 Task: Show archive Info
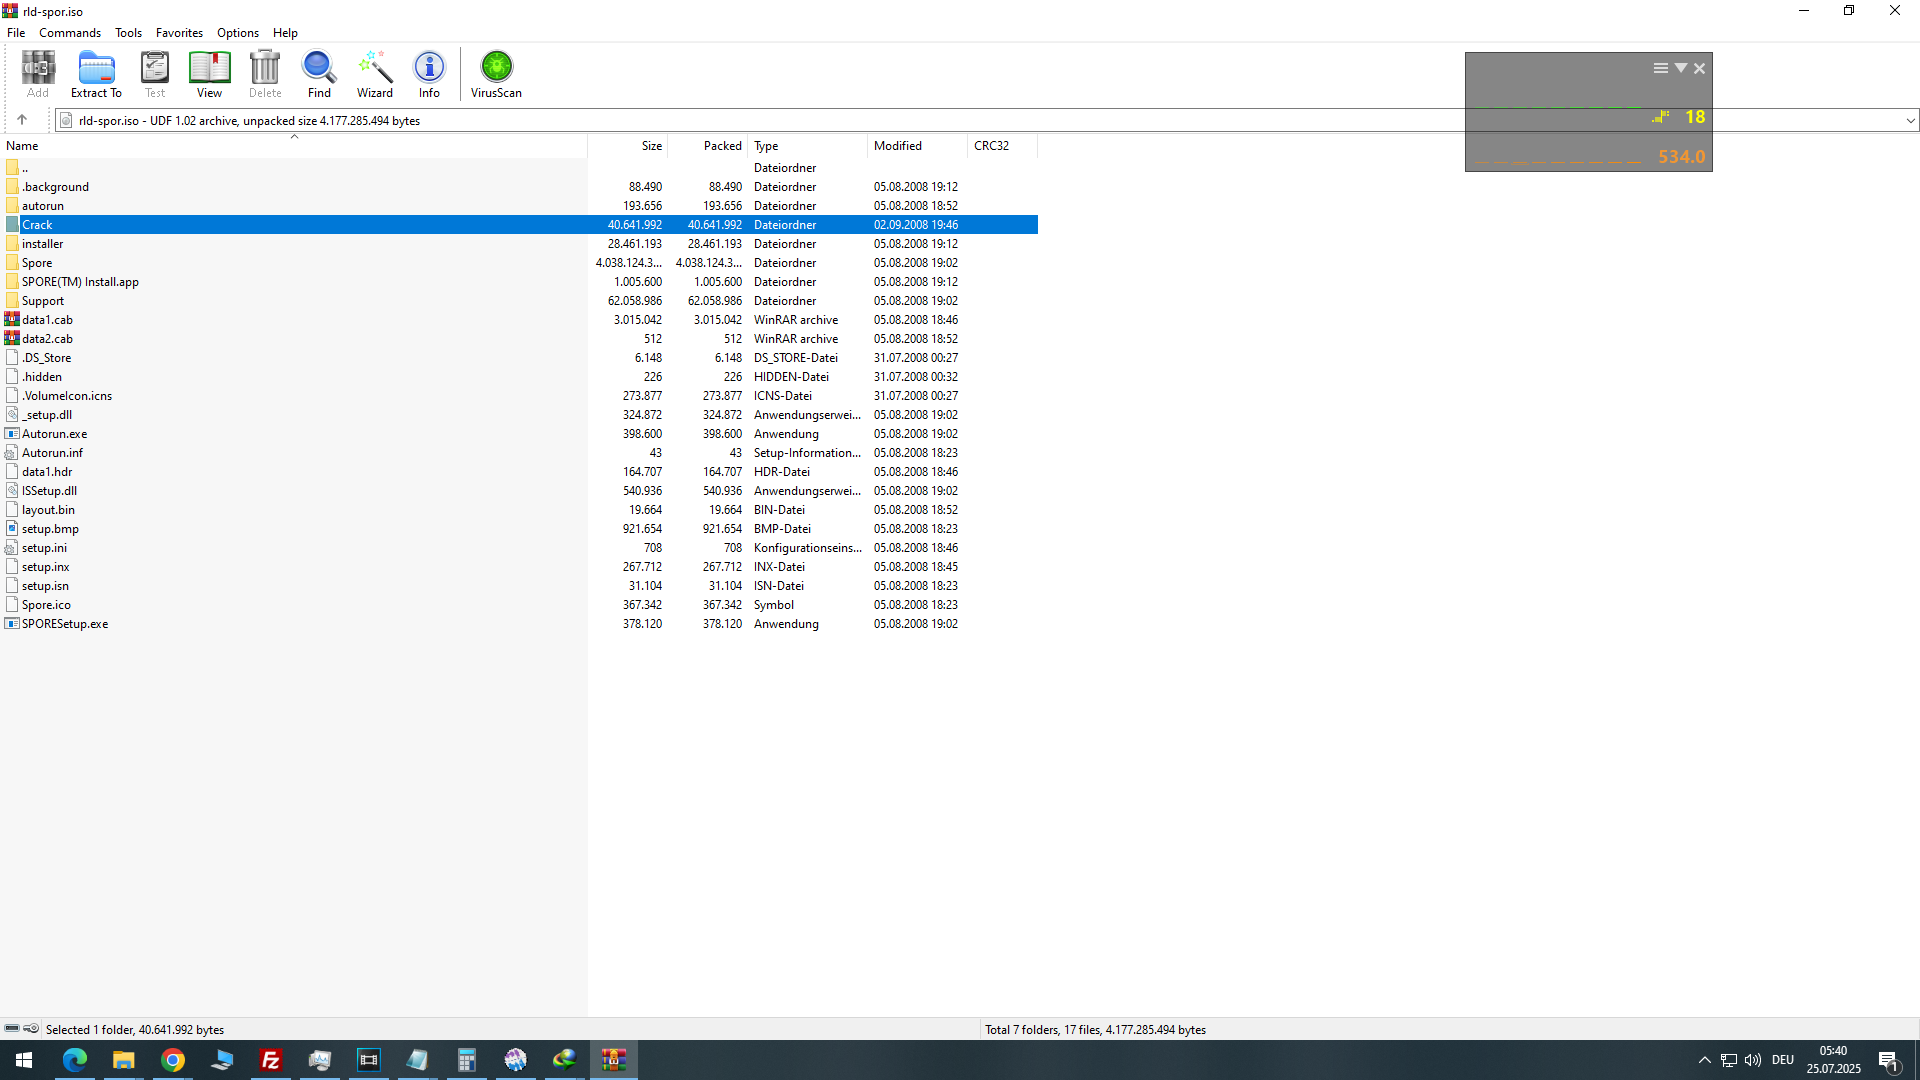point(429,74)
